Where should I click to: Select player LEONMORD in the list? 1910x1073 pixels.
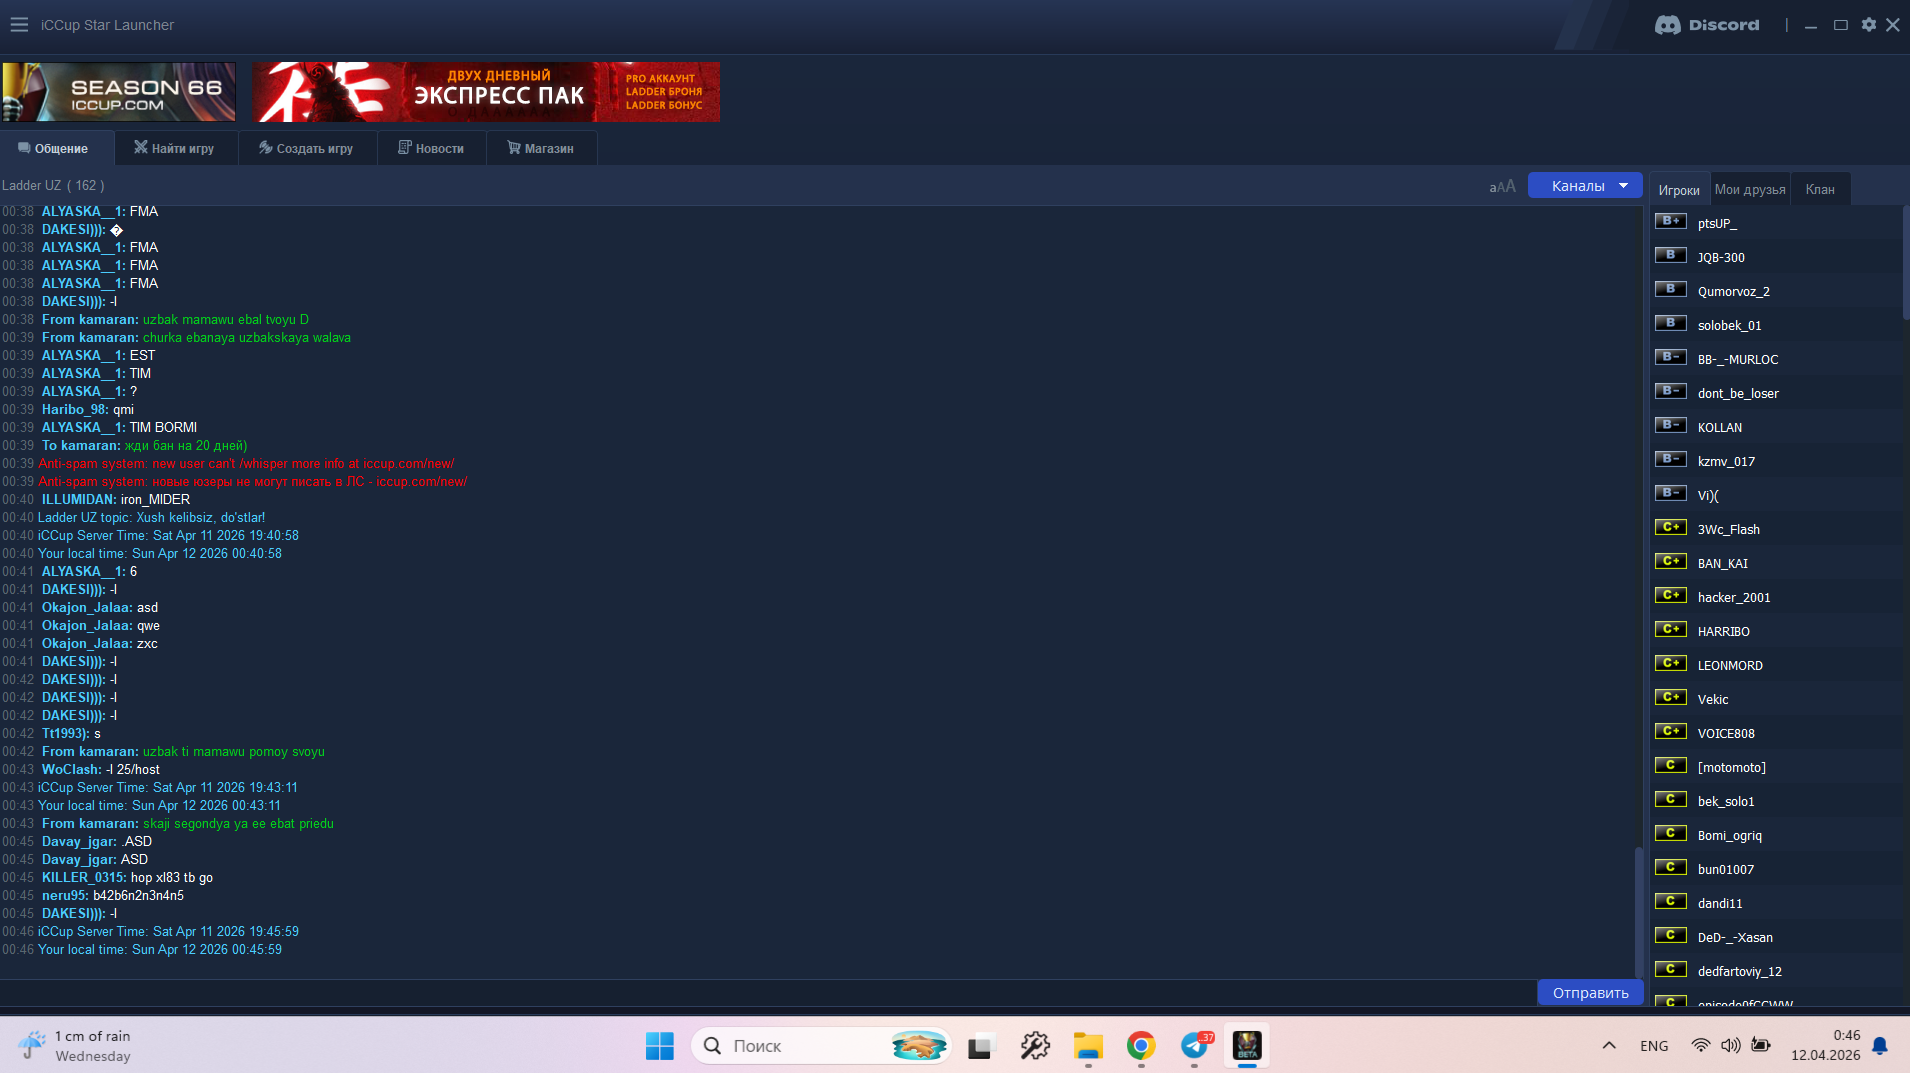coord(1730,666)
